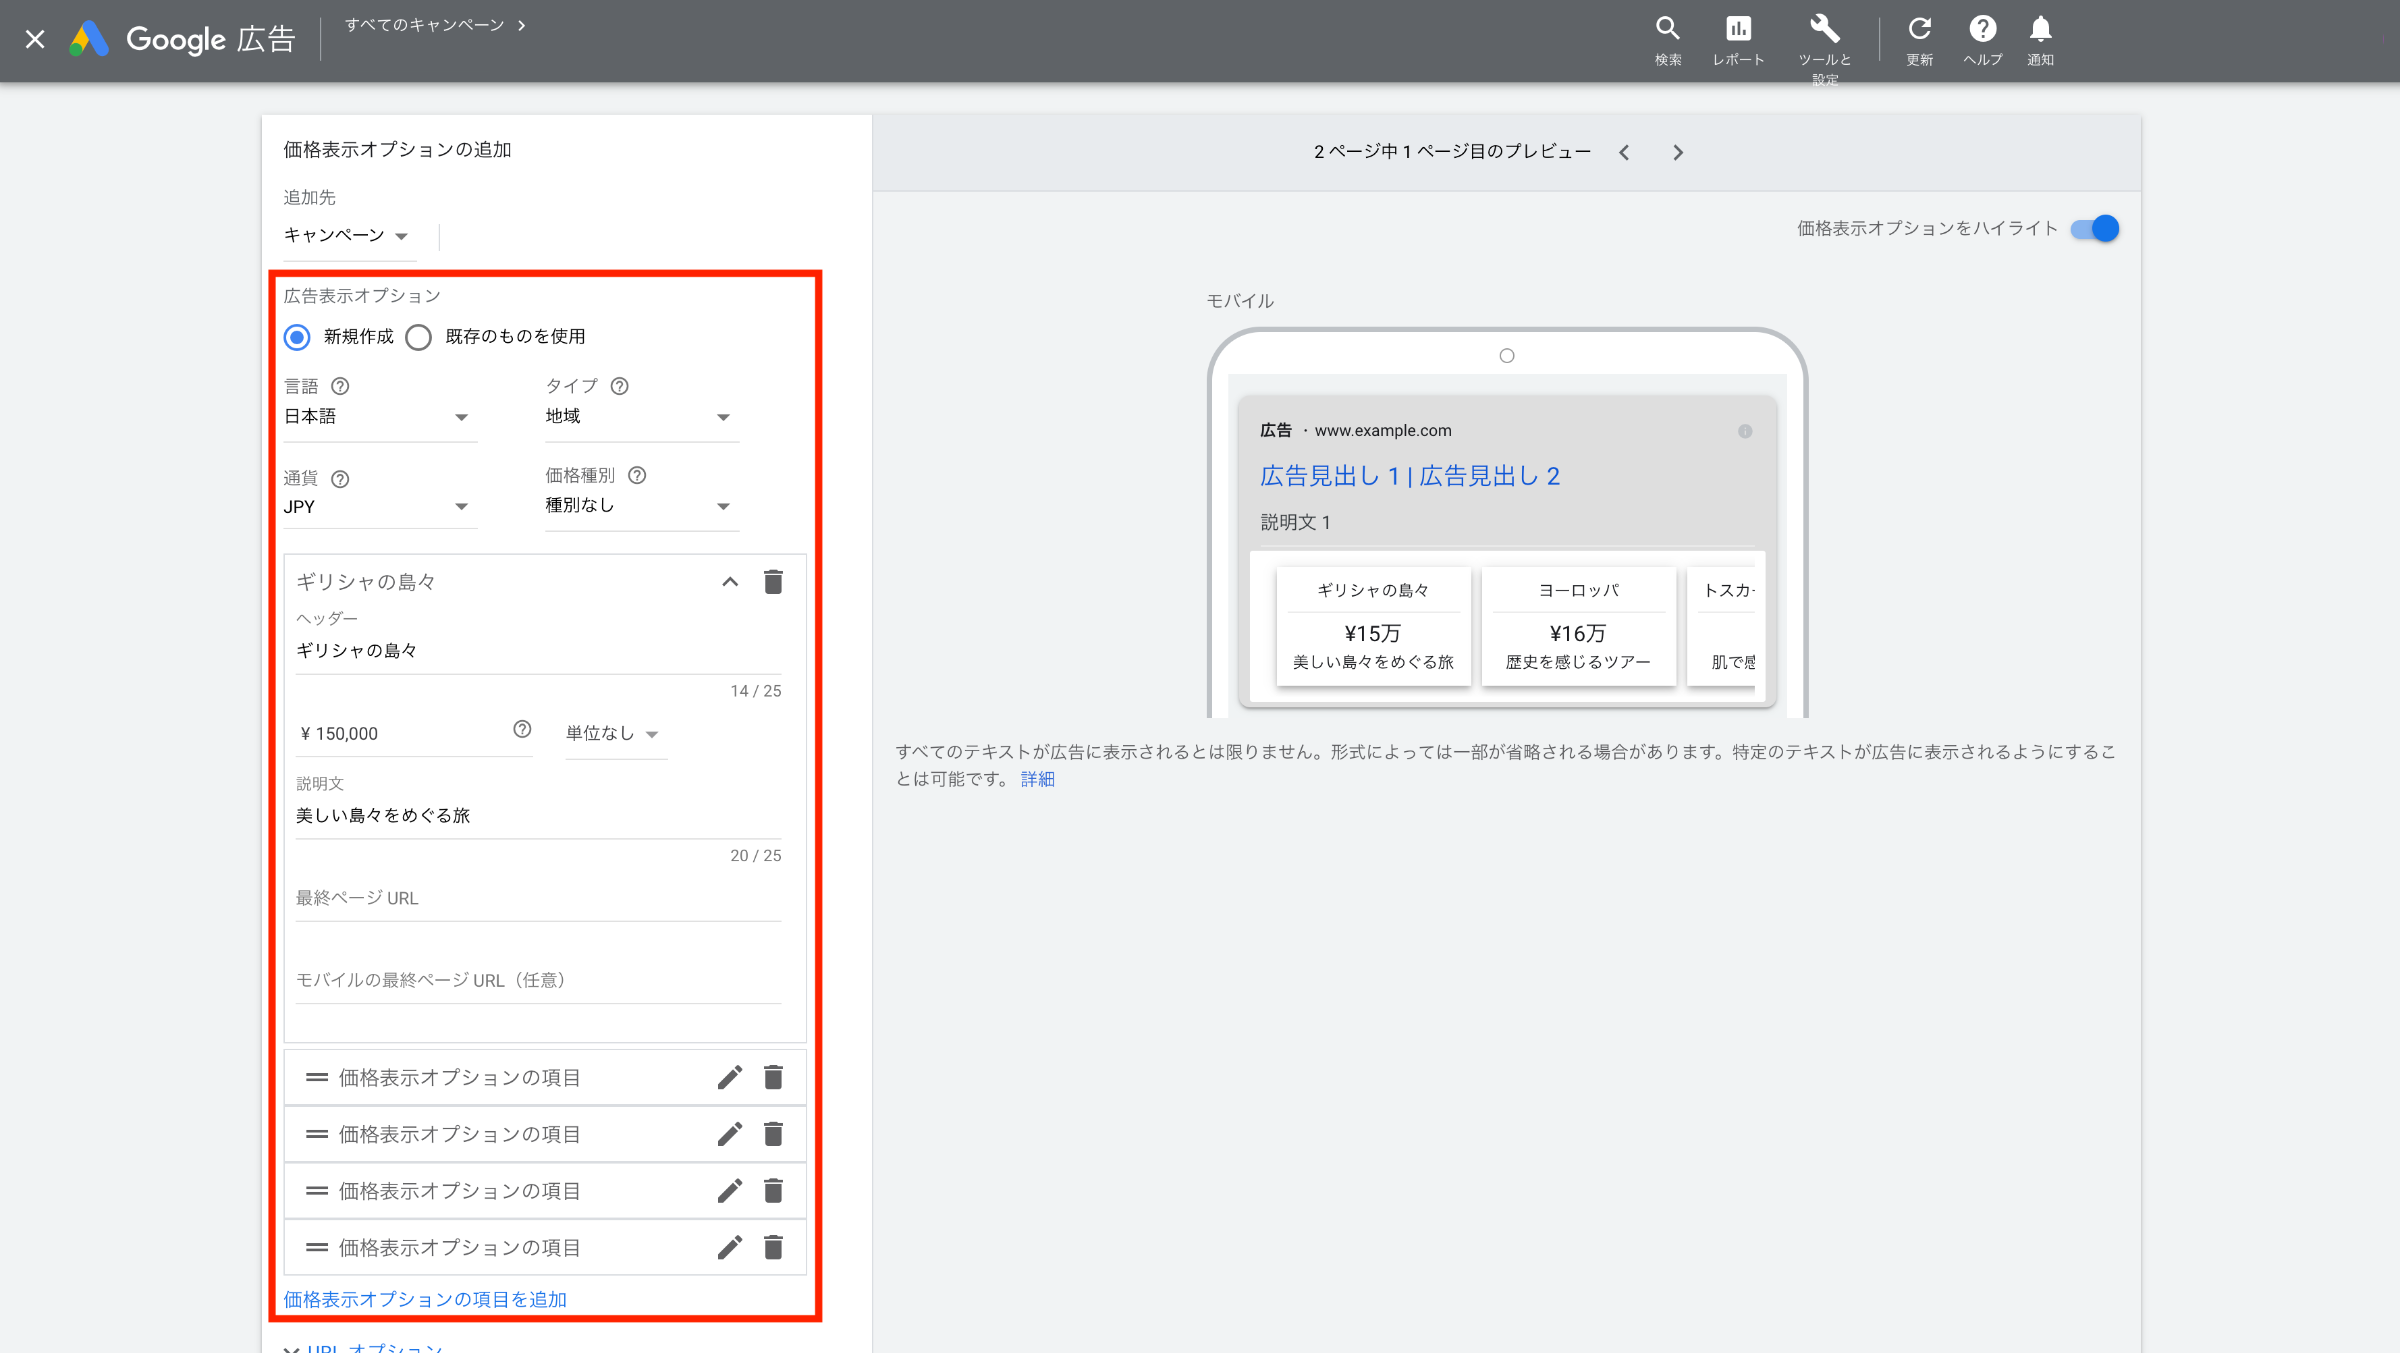This screenshot has height=1353, width=2400.
Task: Click help icon beside ¥ 150,000 price
Action: coord(522,729)
